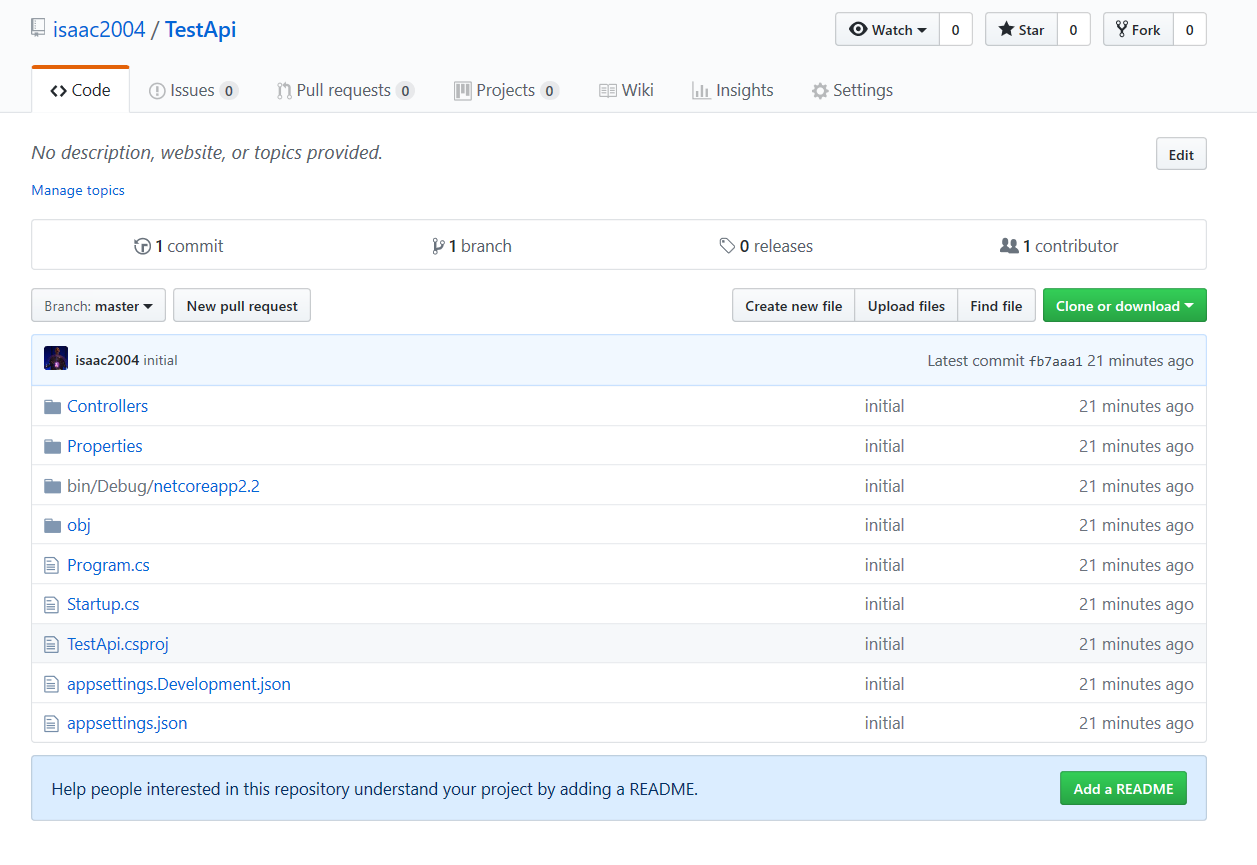Viewport: 1257px width, 865px height.
Task: Click the releases tag icon
Action: 727,246
